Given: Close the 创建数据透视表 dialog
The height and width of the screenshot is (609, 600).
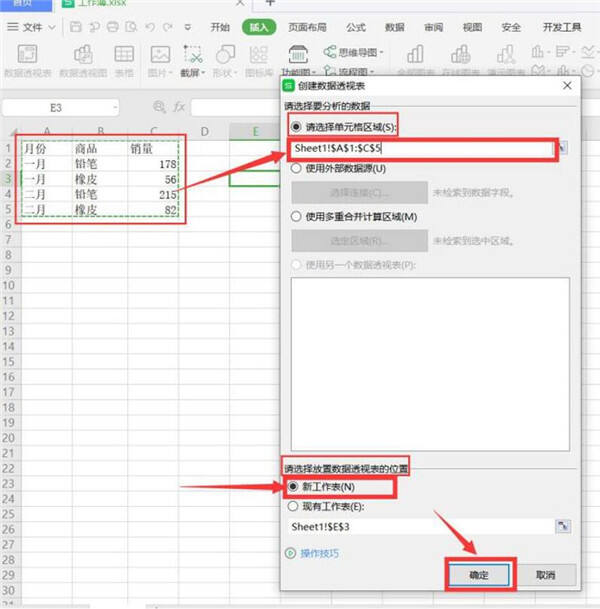Looking at the screenshot, I should (x=567, y=85).
